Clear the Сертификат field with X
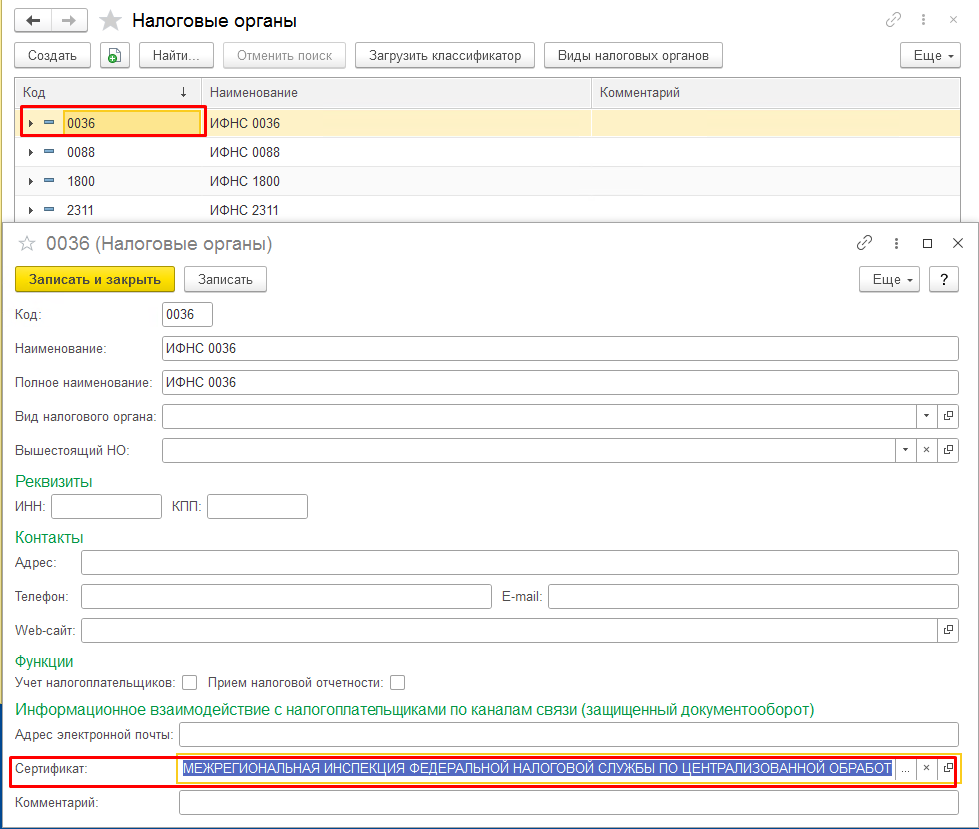This screenshot has width=979, height=829. tap(927, 768)
